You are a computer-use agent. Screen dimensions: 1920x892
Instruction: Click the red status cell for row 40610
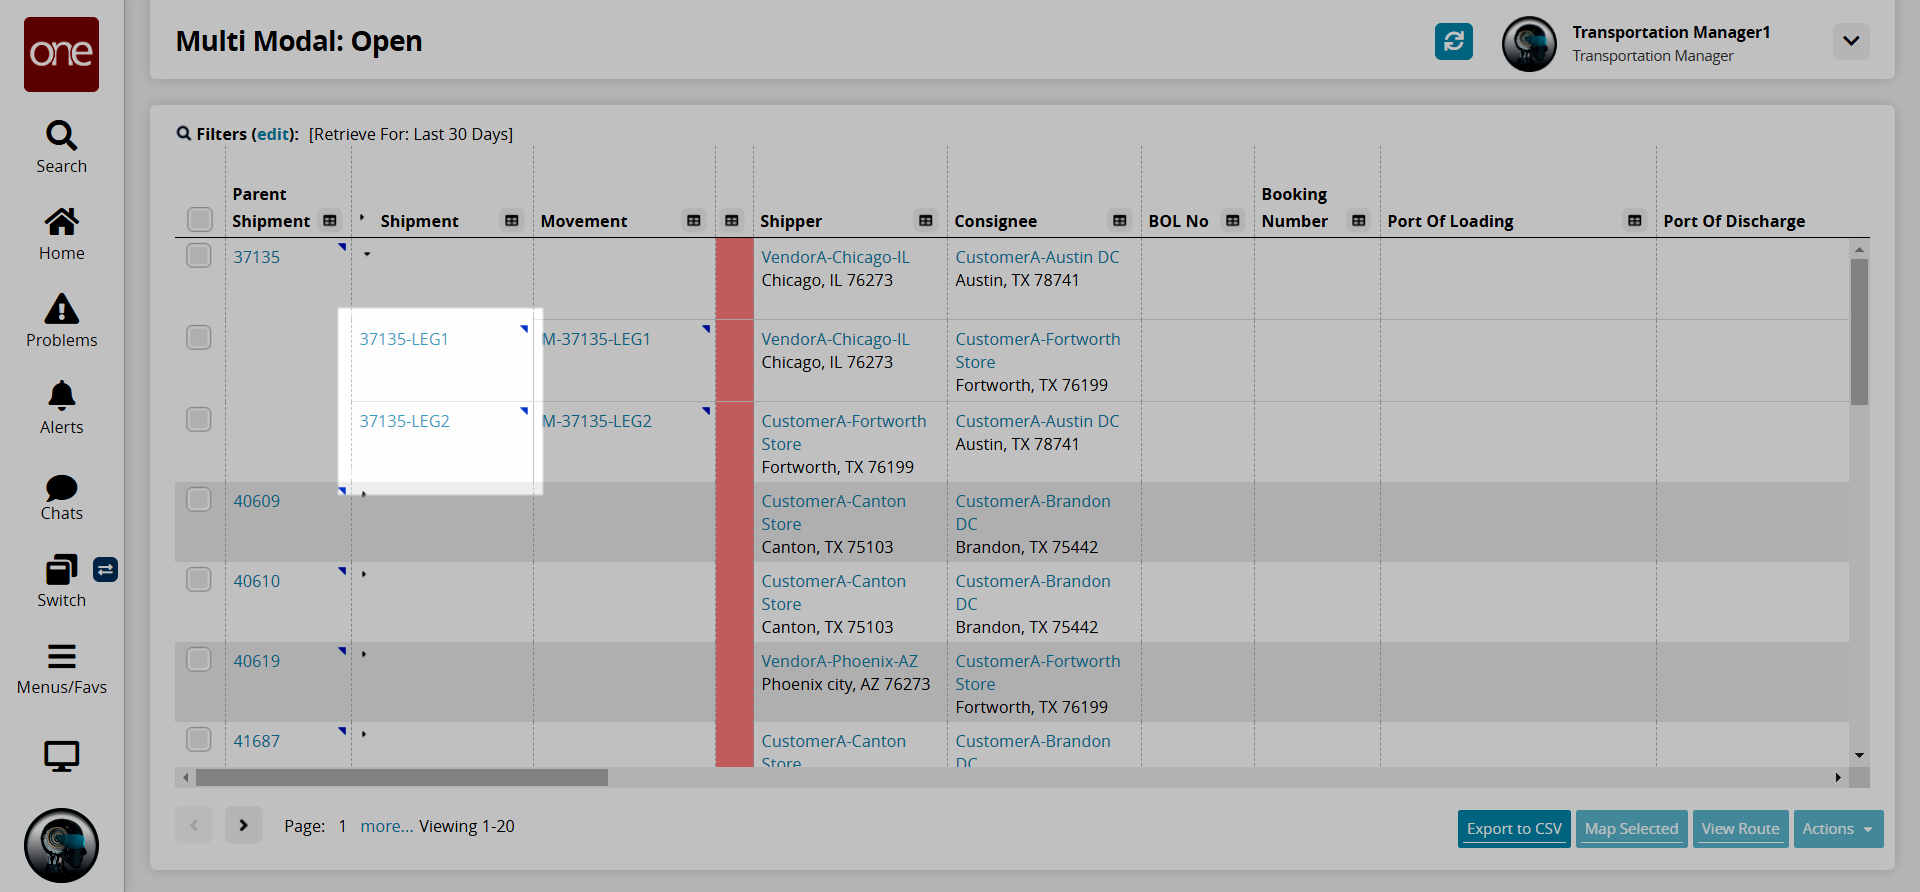(x=735, y=602)
